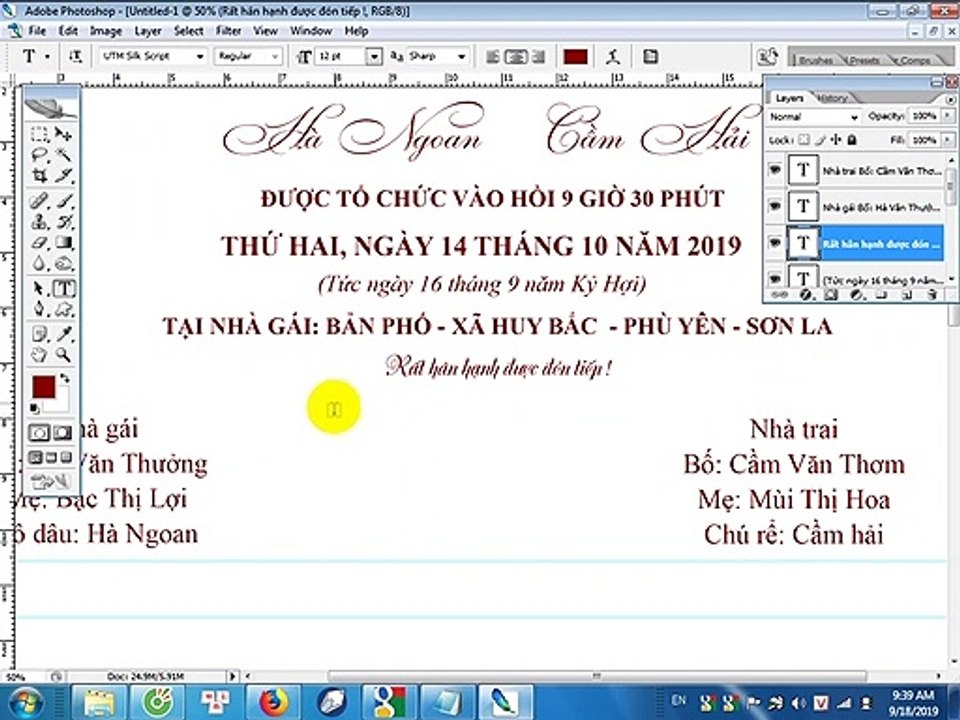Select the Magic Wand tool
The height and width of the screenshot is (720, 960).
[63, 155]
